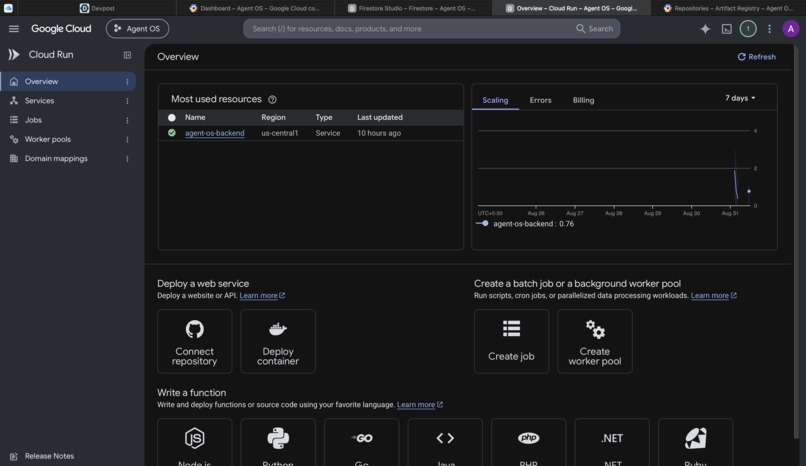This screenshot has width=806, height=466.
Task: Click the status circle in the table header
Action: coord(172,118)
